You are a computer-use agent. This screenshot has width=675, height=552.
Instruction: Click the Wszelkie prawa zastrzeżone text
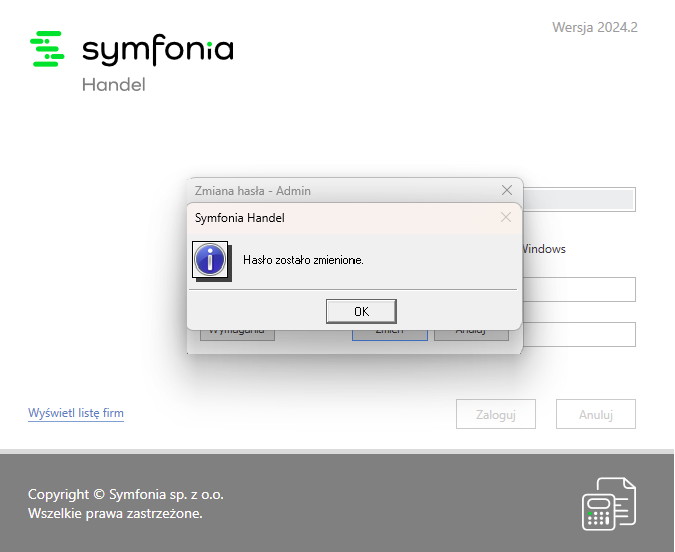coord(115,513)
